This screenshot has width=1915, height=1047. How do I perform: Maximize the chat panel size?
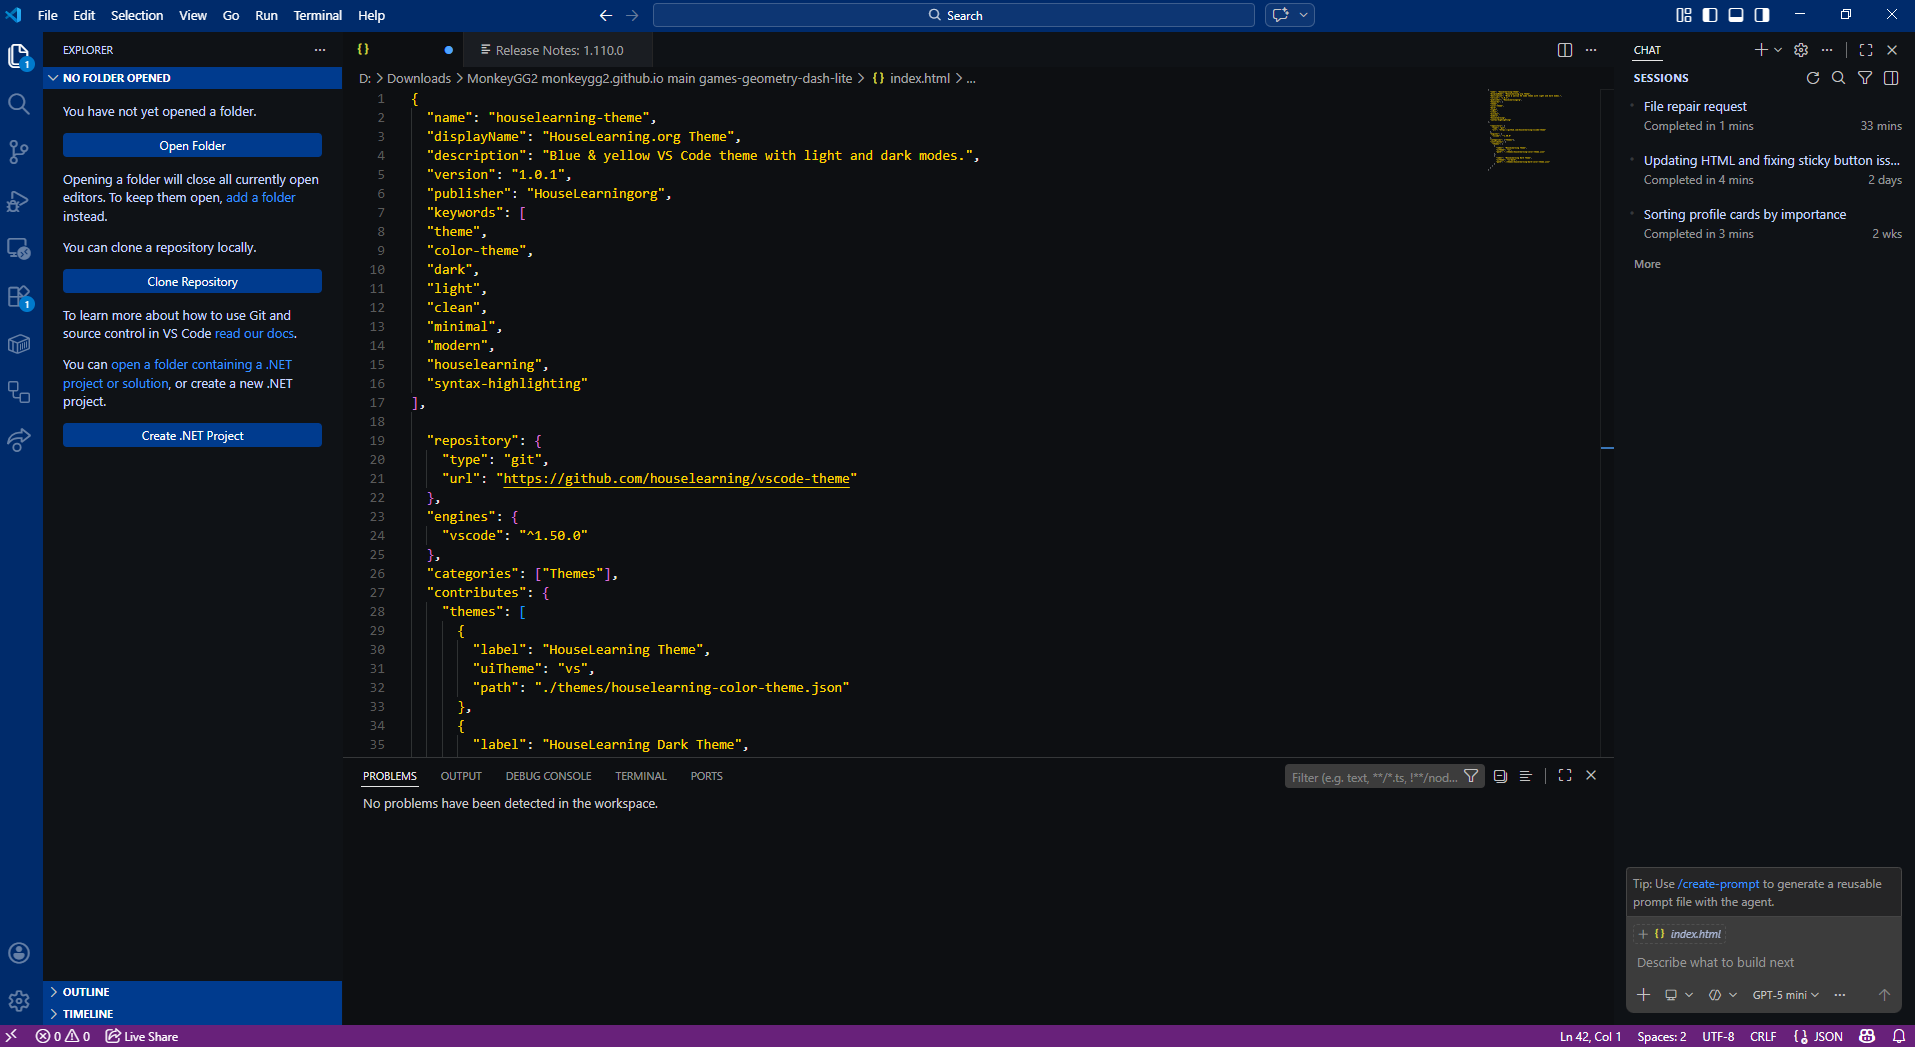pyautogui.click(x=1866, y=50)
